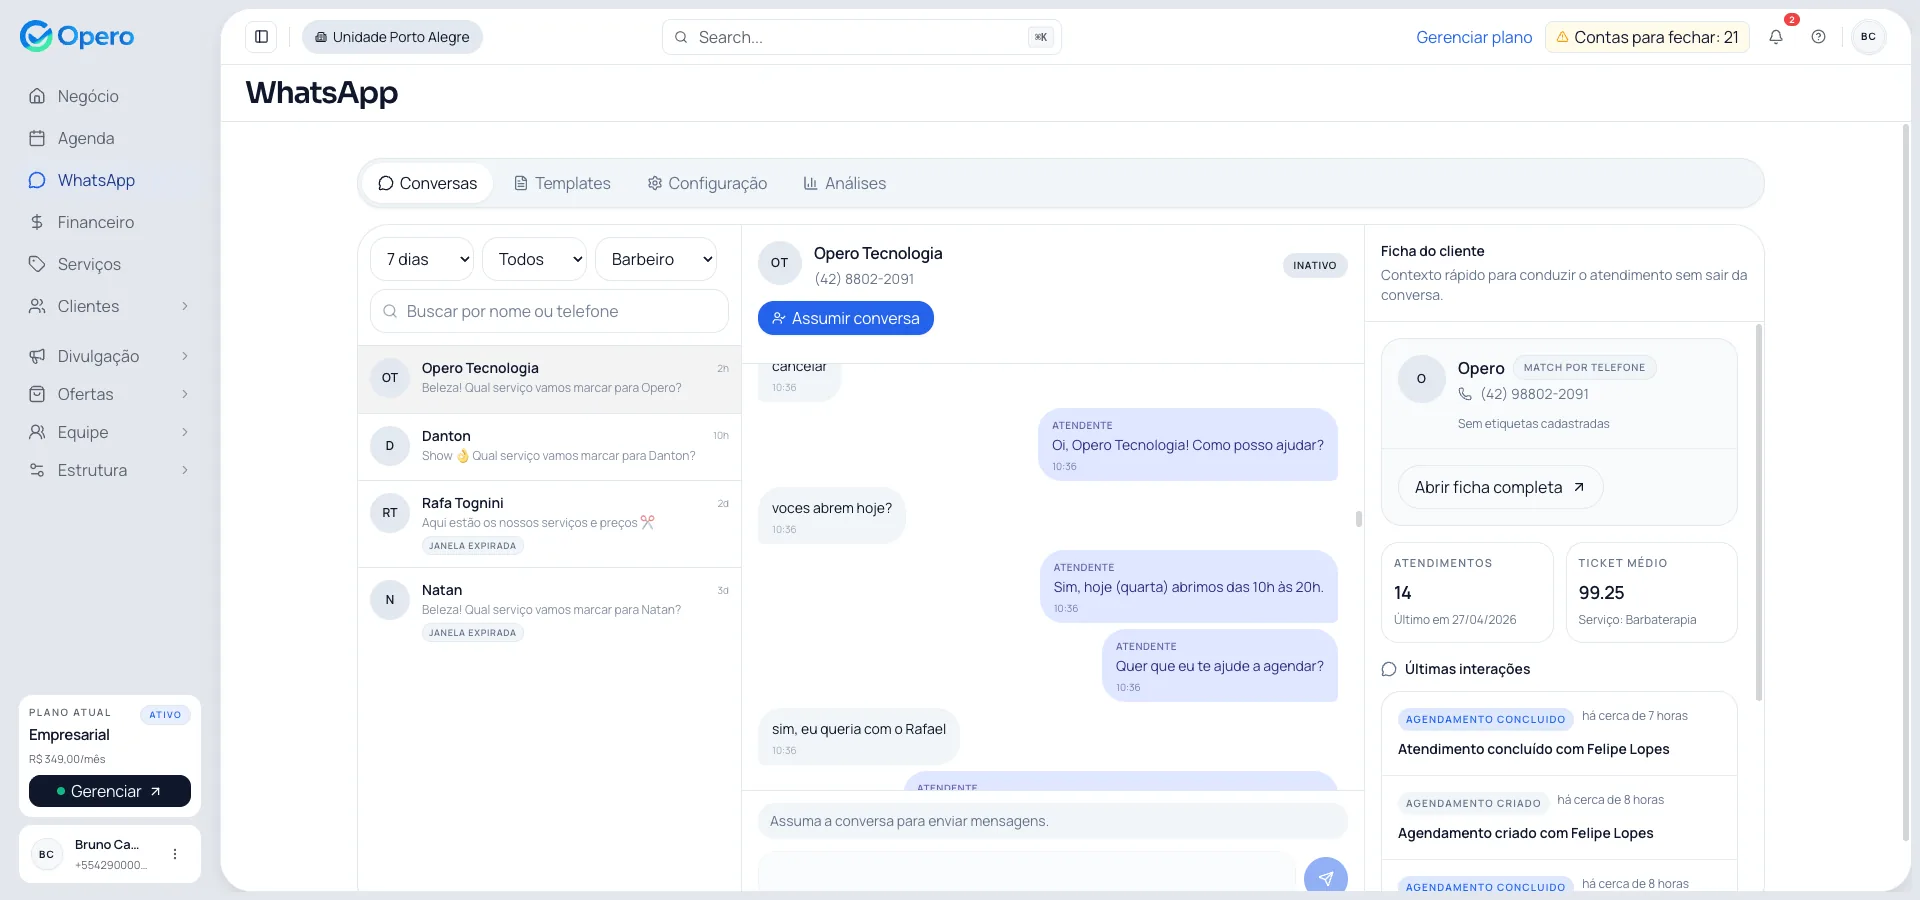
Task: Click the Danton D avatar
Action: pos(390,446)
